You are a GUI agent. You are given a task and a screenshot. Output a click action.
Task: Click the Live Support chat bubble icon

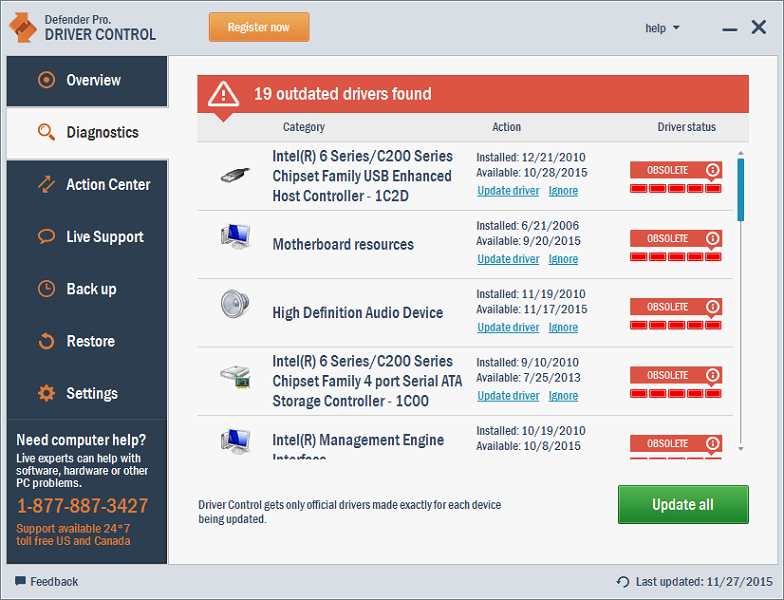pos(46,237)
